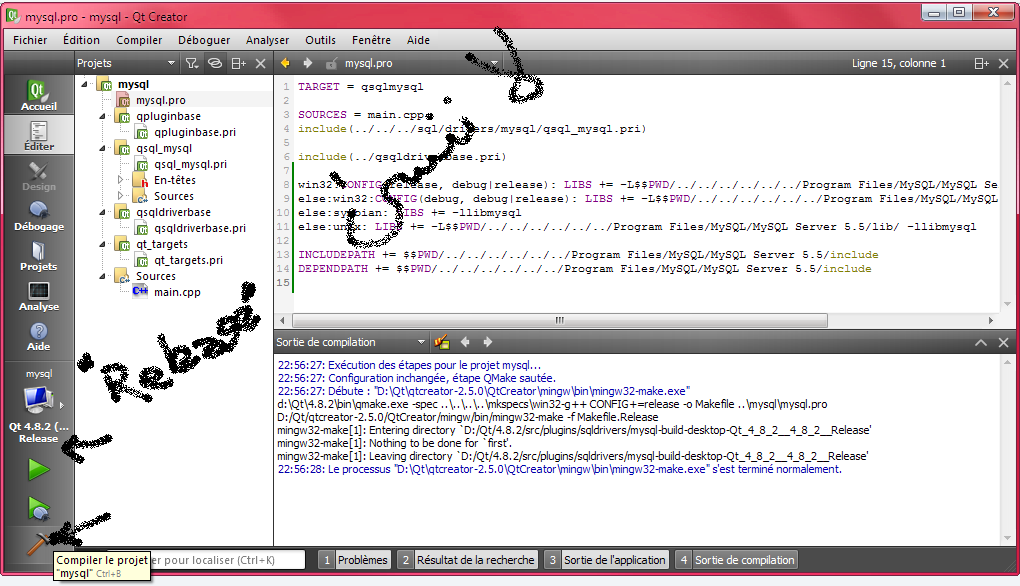Open the Analyse mode
This screenshot has width=1020, height=586.
point(38,296)
